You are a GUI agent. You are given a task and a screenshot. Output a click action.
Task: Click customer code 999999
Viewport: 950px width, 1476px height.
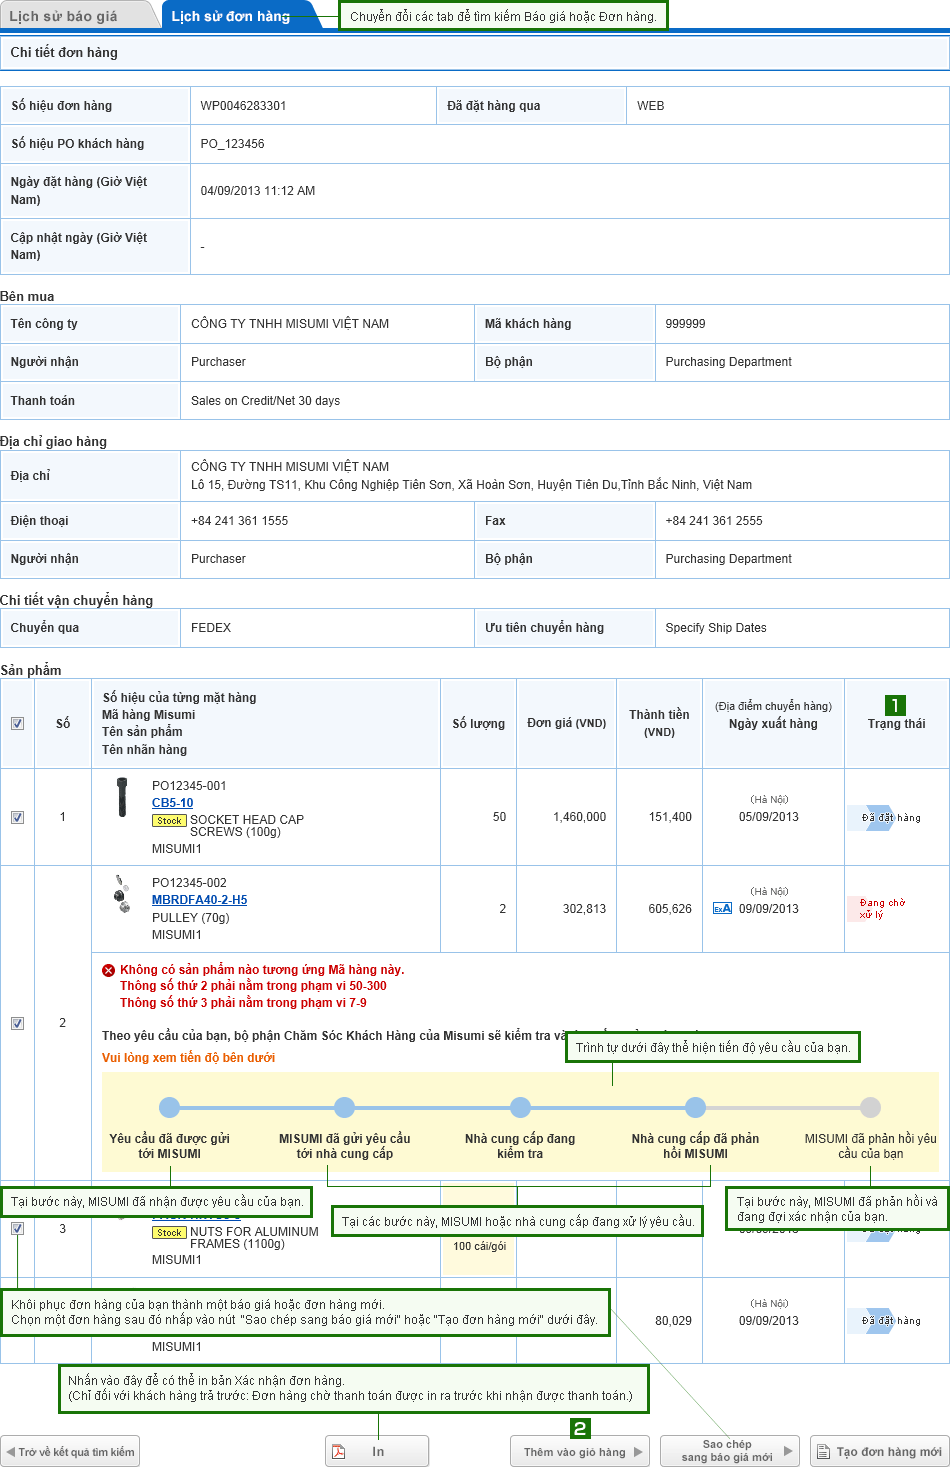point(685,324)
